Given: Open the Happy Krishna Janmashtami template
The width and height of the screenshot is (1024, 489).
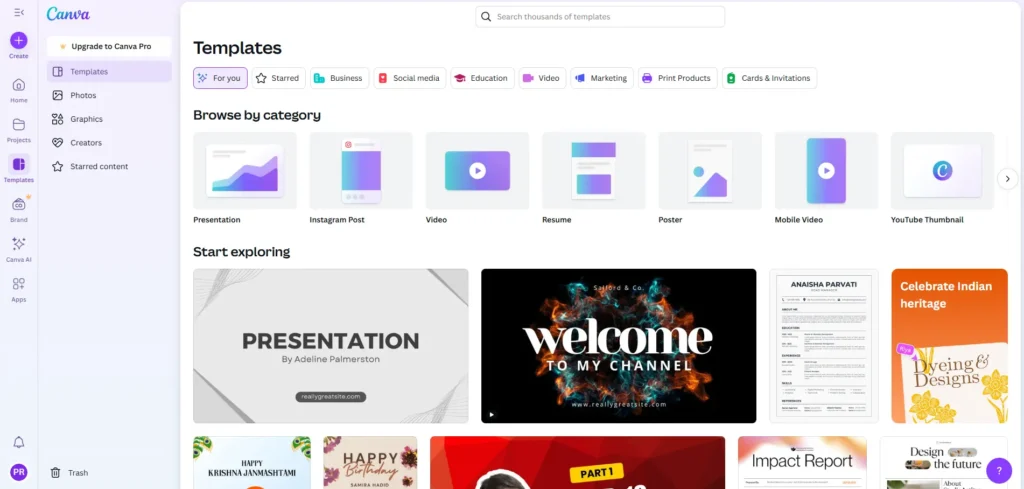Looking at the screenshot, I should [252, 462].
